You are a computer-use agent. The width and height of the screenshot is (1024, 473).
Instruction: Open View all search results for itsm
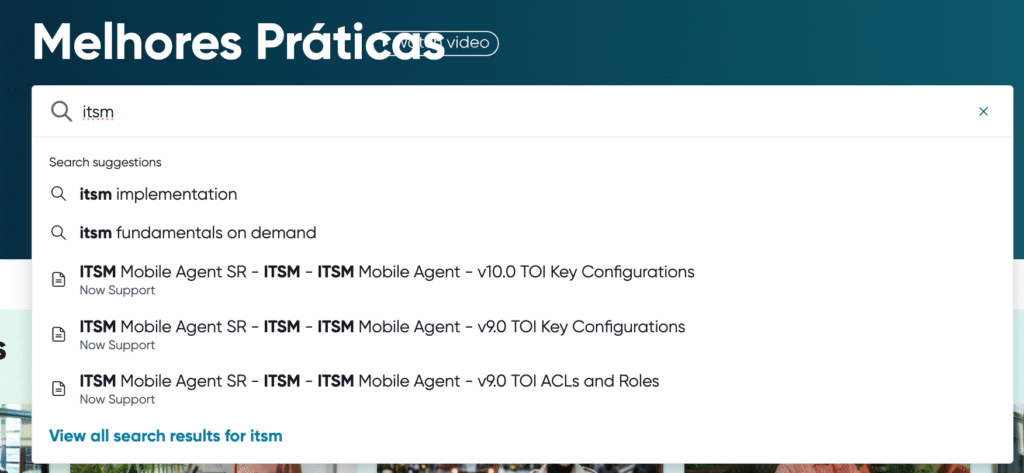(166, 436)
